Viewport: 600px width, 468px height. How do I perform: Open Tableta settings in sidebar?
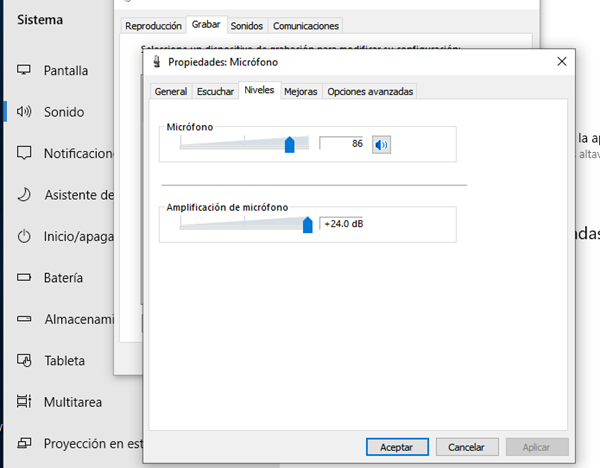[x=64, y=361]
